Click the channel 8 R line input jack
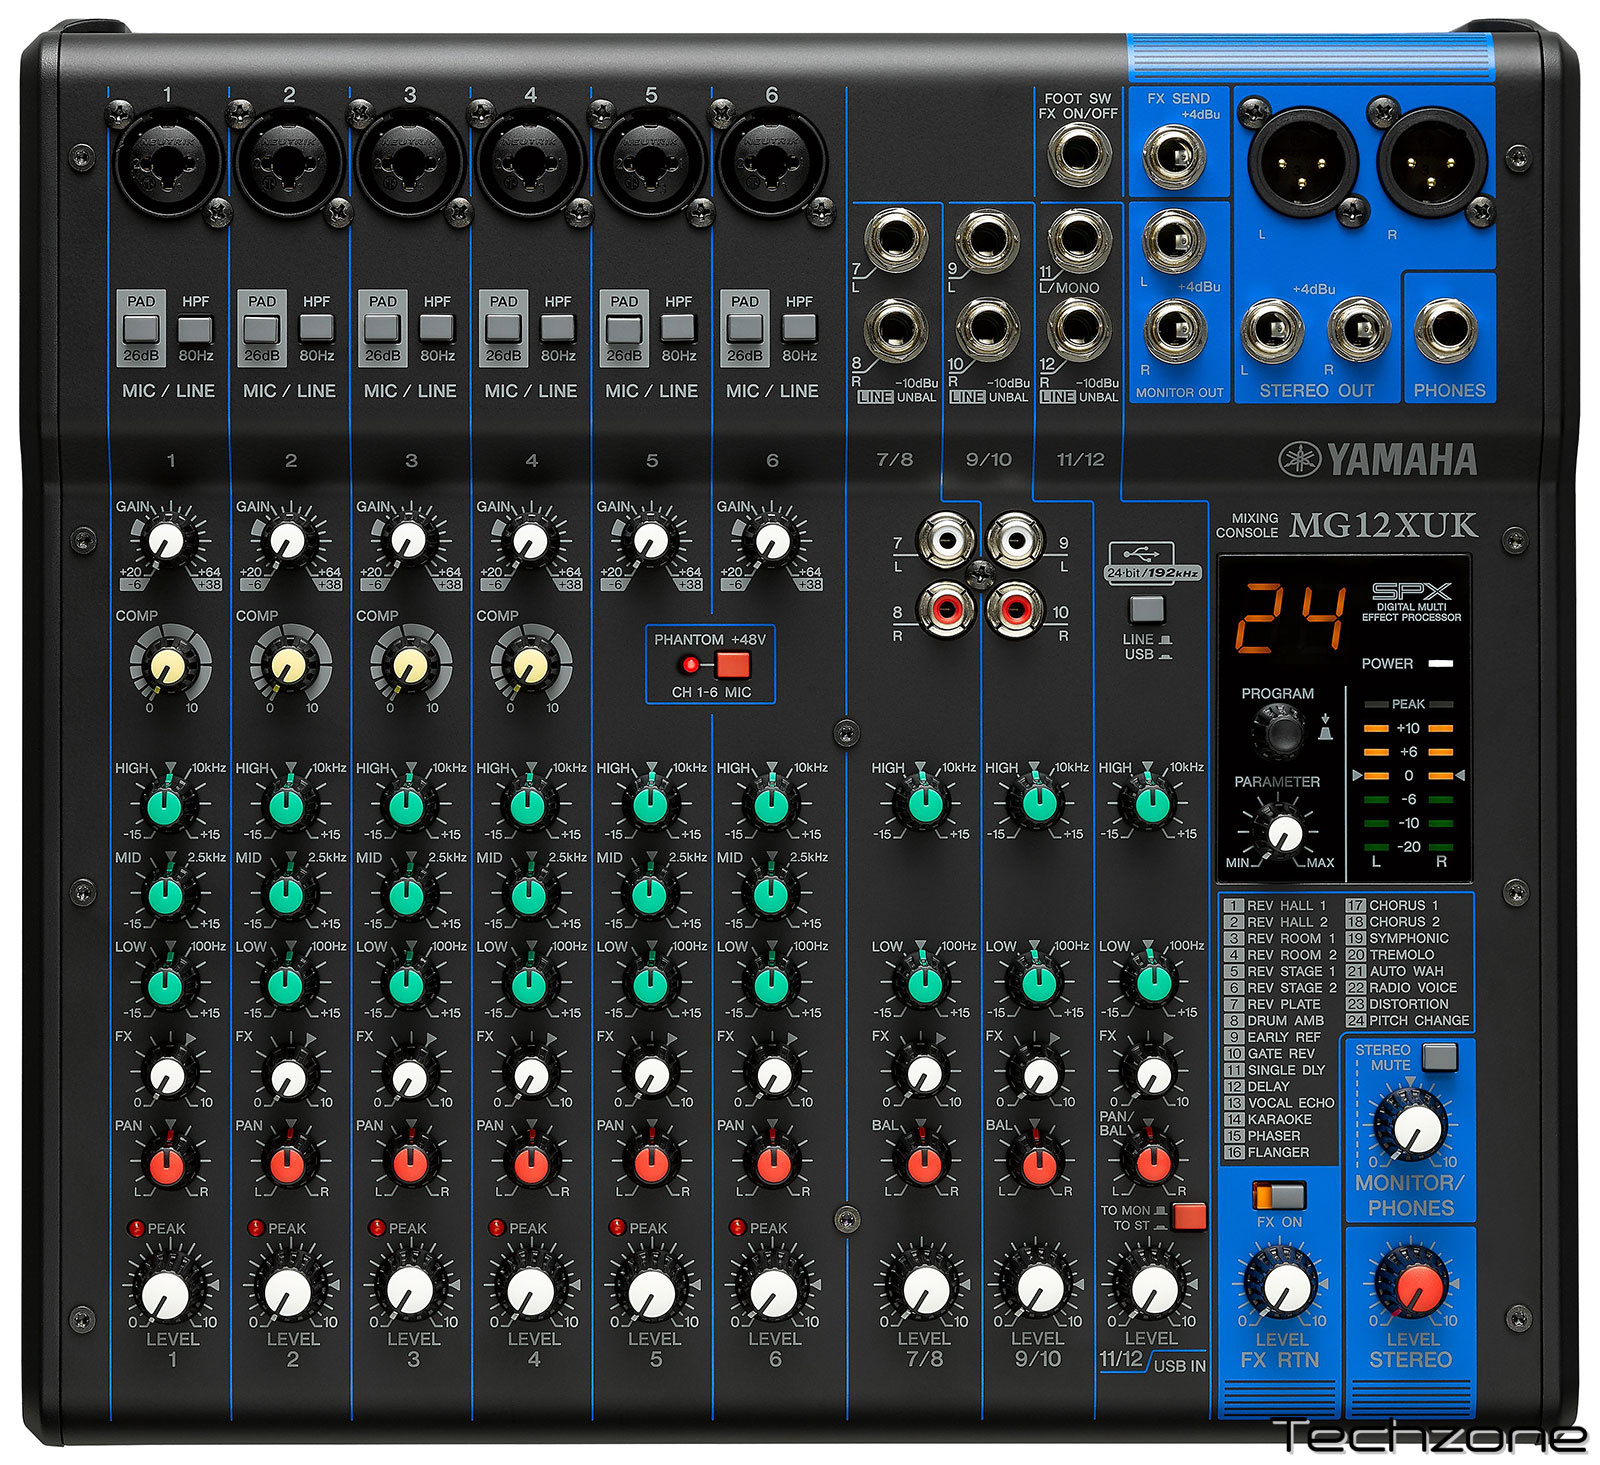1600x1465 pixels. pyautogui.click(x=896, y=330)
